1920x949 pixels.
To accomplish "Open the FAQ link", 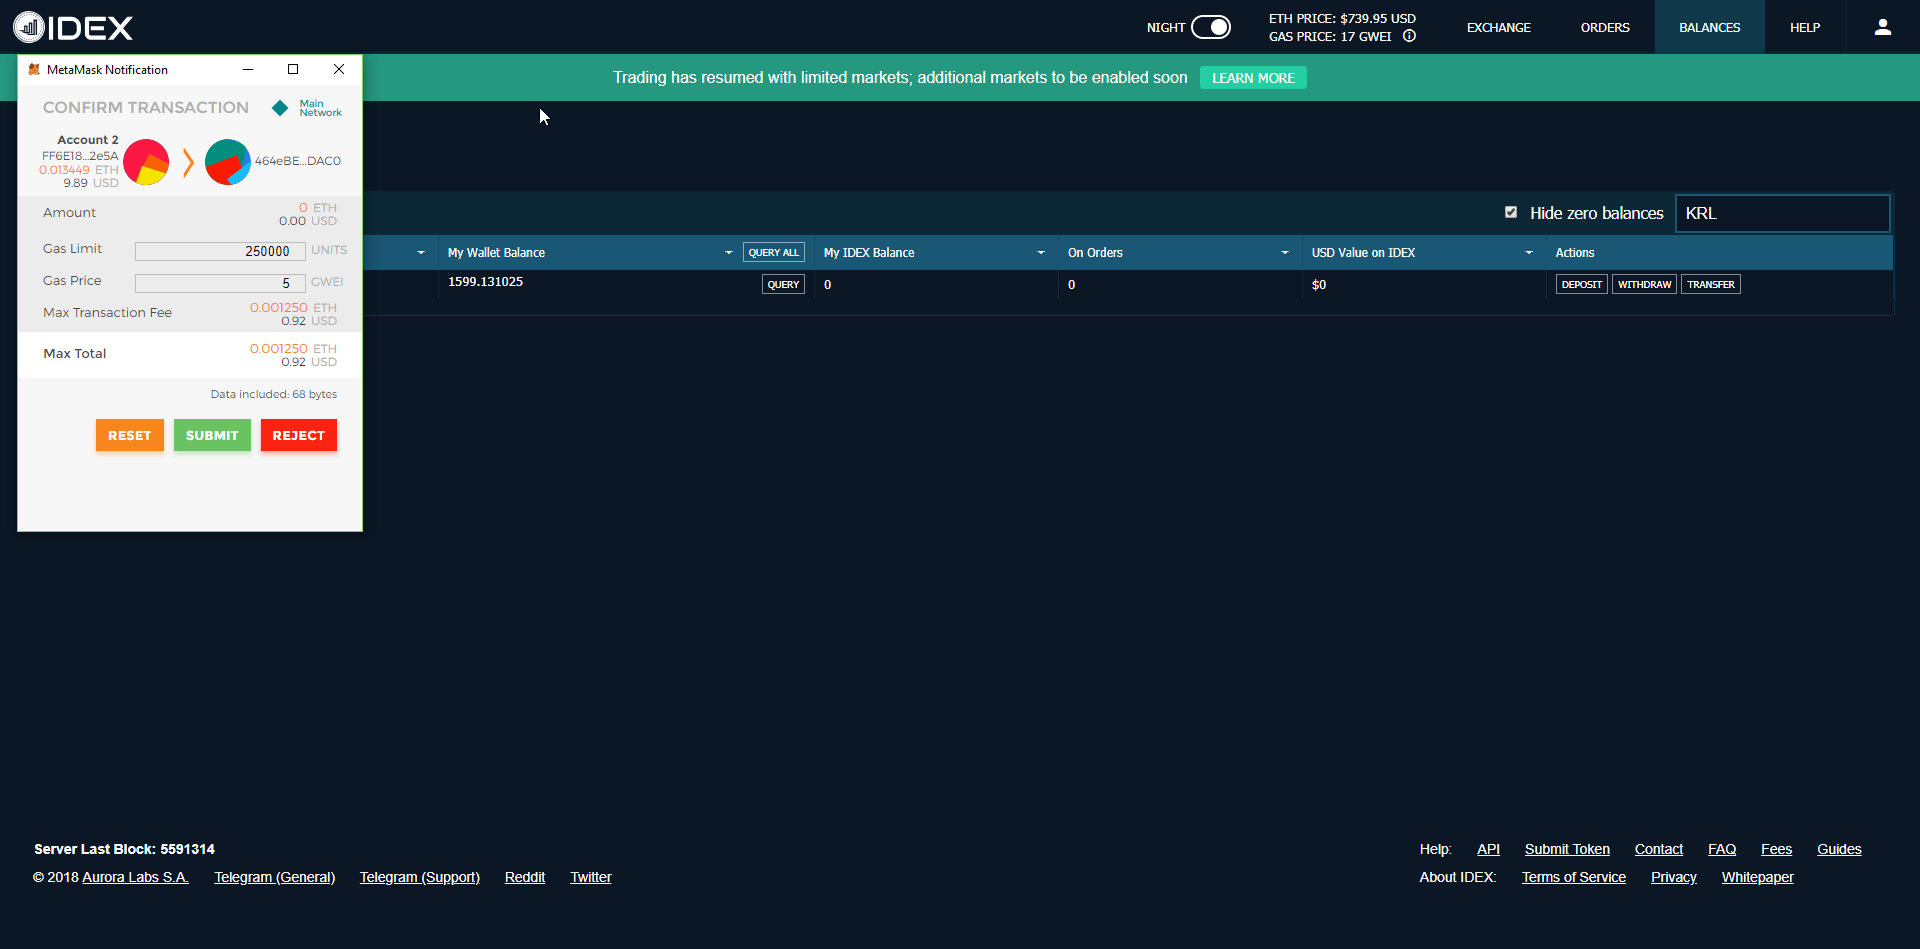I will 1722,849.
